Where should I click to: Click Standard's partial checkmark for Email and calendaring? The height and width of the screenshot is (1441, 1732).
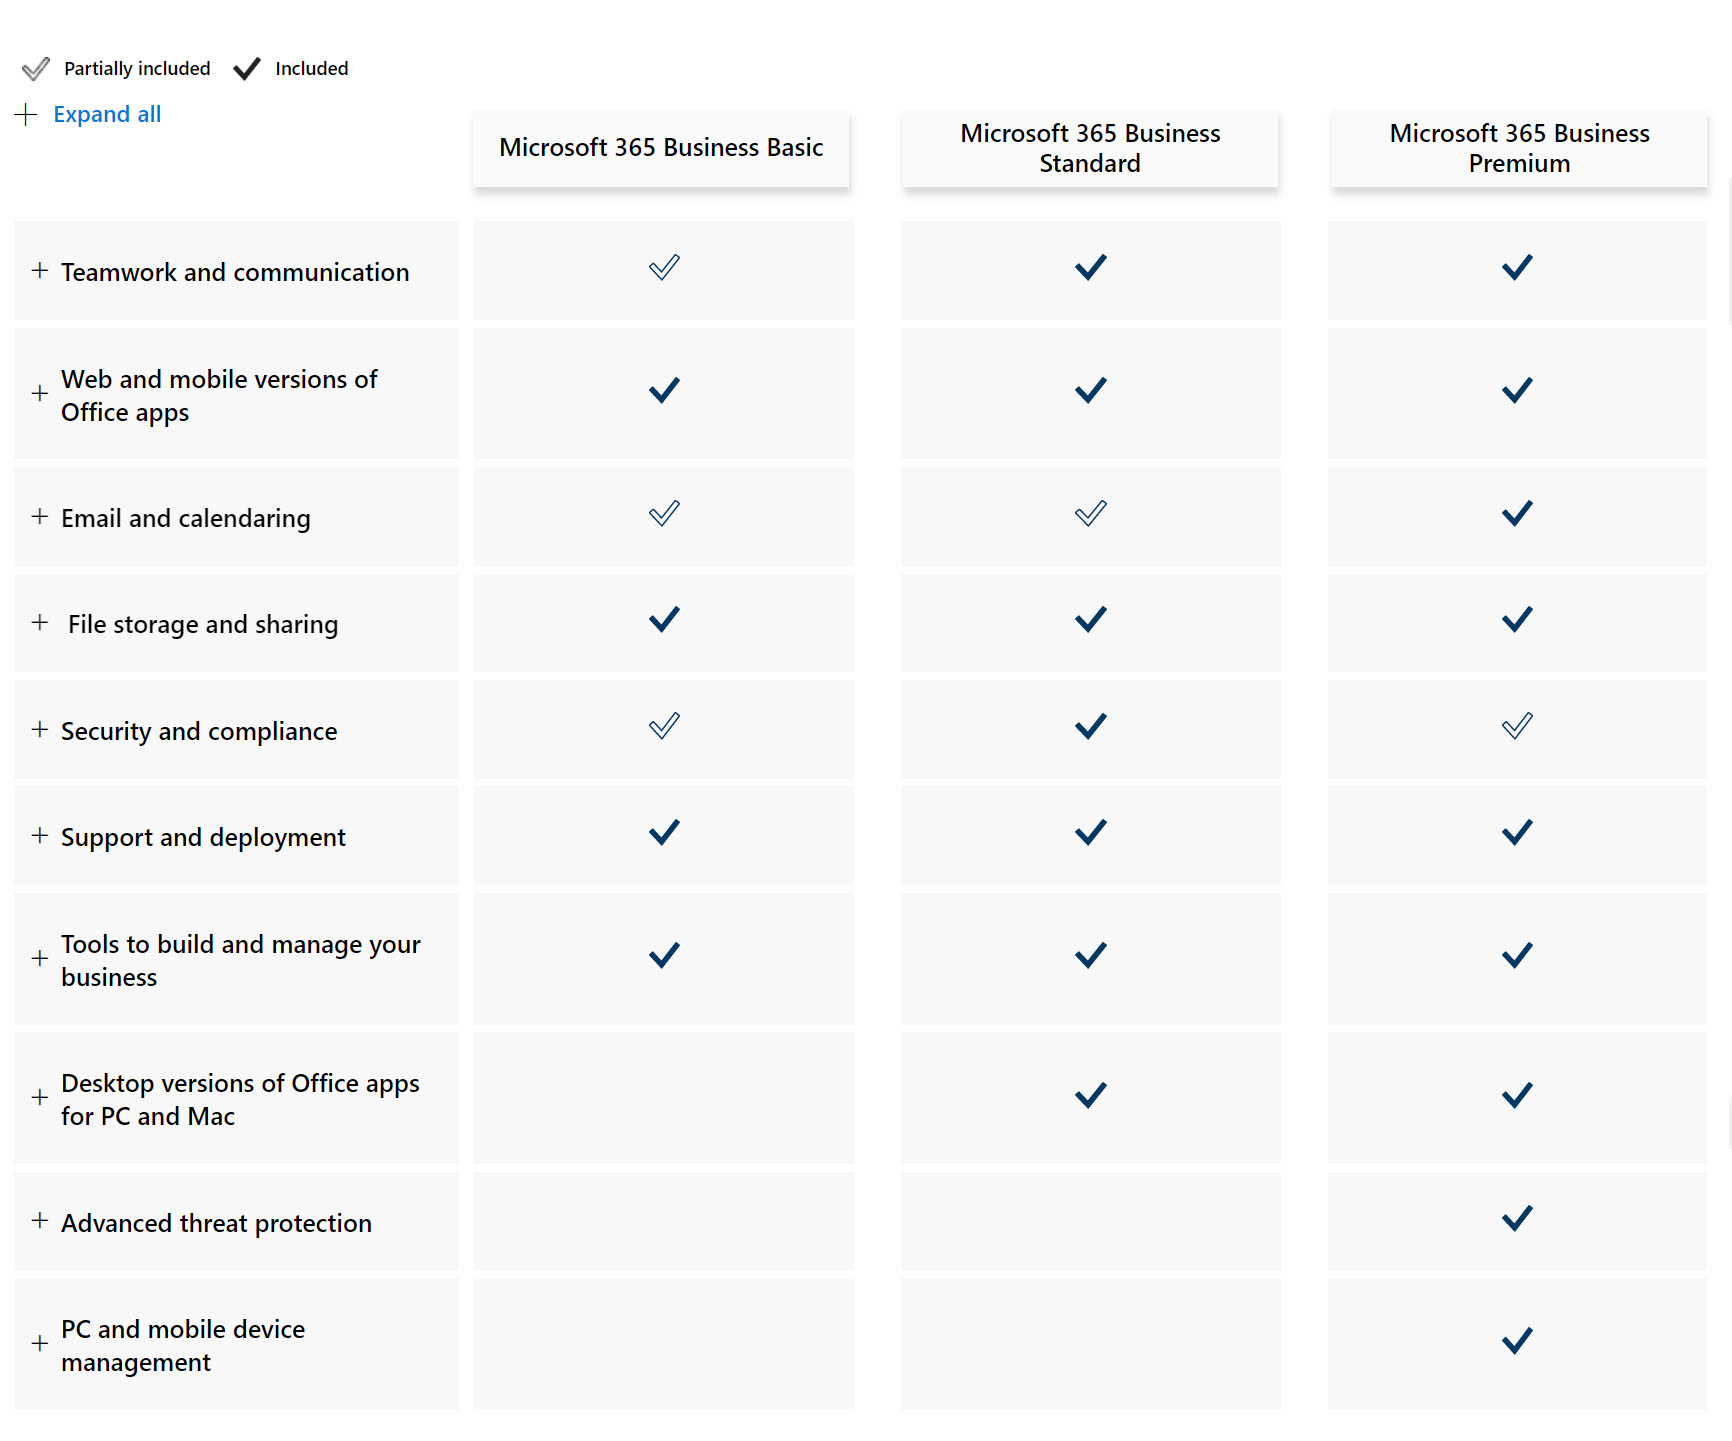[x=1090, y=514]
